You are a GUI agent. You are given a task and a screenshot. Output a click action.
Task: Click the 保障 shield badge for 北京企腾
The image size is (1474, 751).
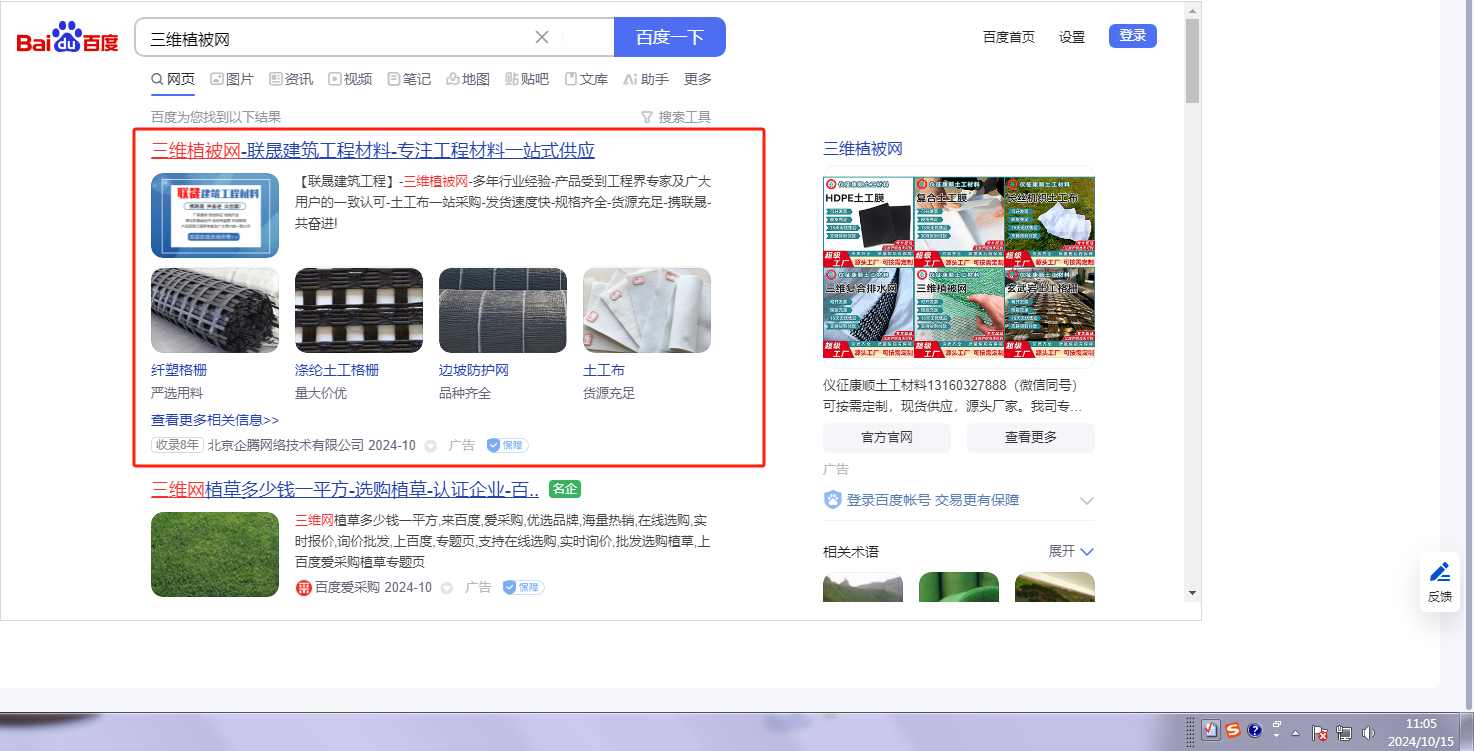point(508,445)
